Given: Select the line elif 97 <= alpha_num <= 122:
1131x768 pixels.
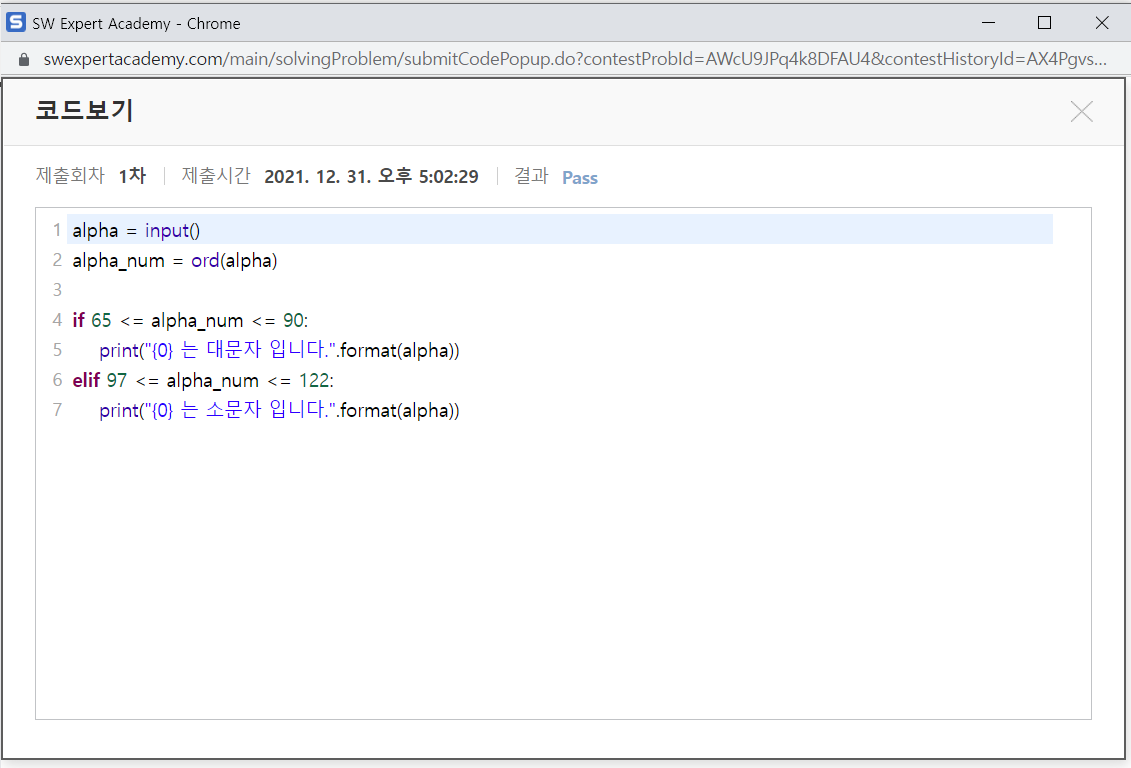Looking at the screenshot, I should pos(203,380).
